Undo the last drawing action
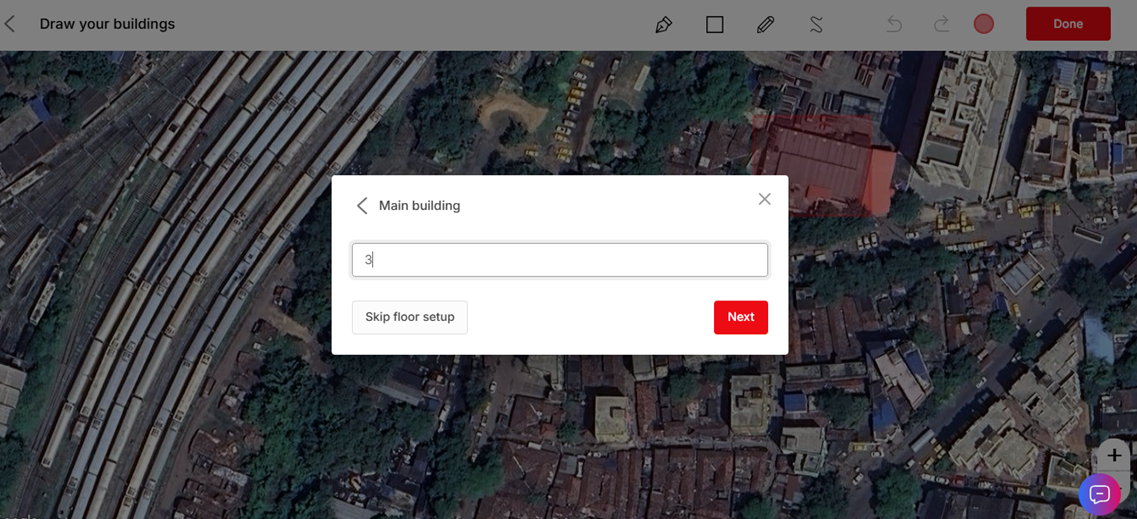 tap(894, 25)
